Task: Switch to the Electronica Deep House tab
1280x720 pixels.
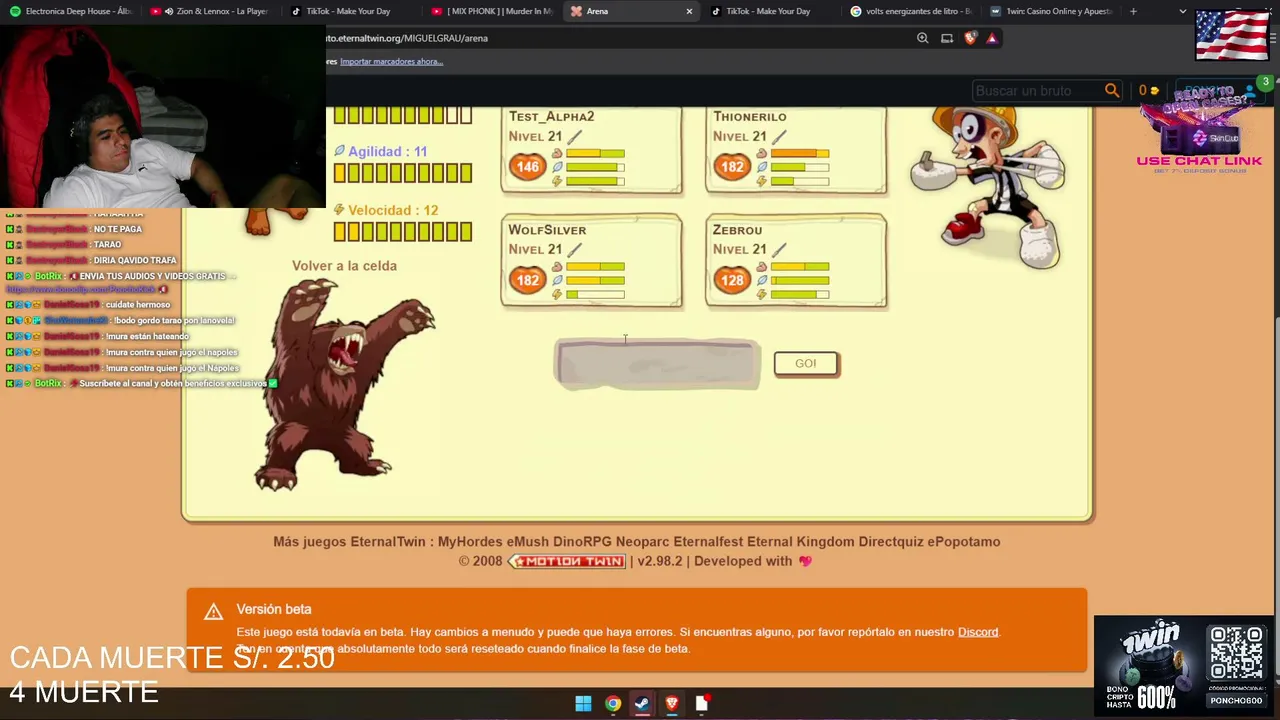Action: [x=70, y=11]
